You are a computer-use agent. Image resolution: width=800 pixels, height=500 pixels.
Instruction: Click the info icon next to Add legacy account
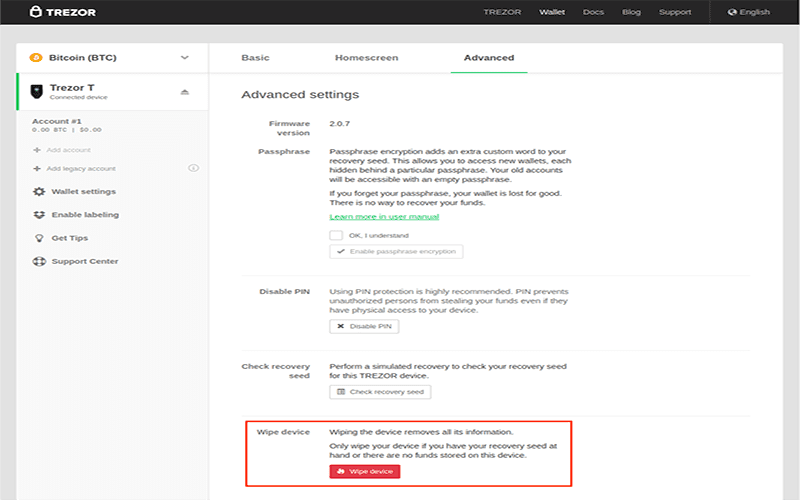pyautogui.click(x=193, y=168)
